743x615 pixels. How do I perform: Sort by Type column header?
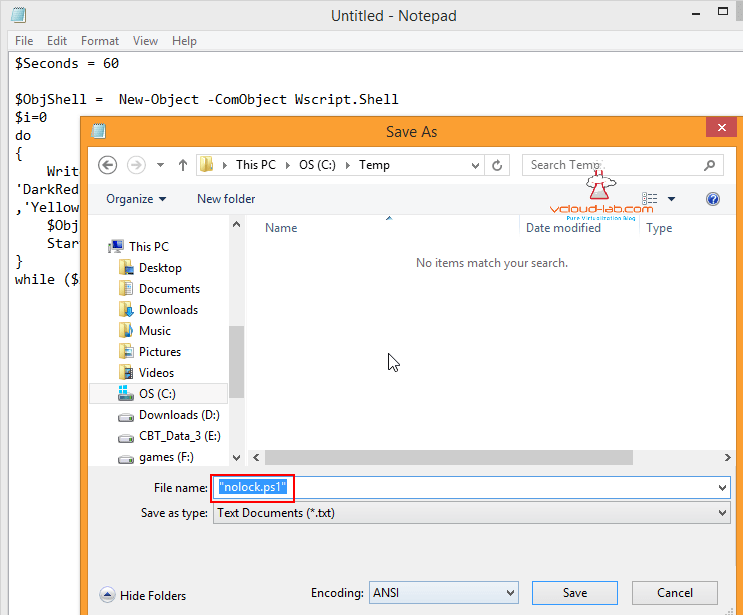pos(659,228)
